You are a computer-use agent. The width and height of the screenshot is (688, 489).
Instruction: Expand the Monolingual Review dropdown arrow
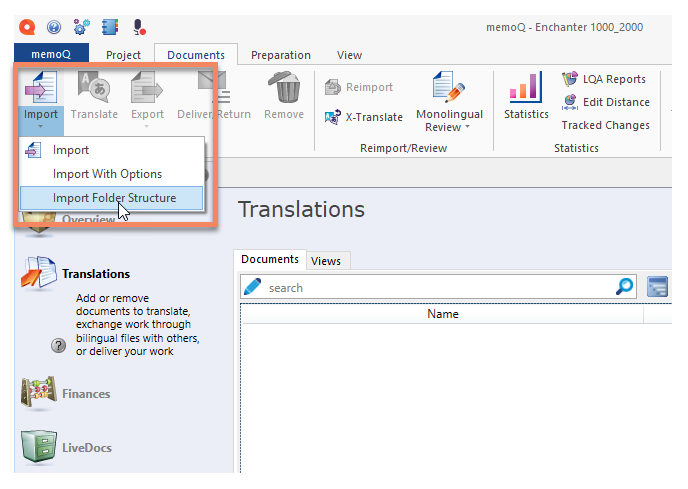pyautogui.click(x=467, y=127)
